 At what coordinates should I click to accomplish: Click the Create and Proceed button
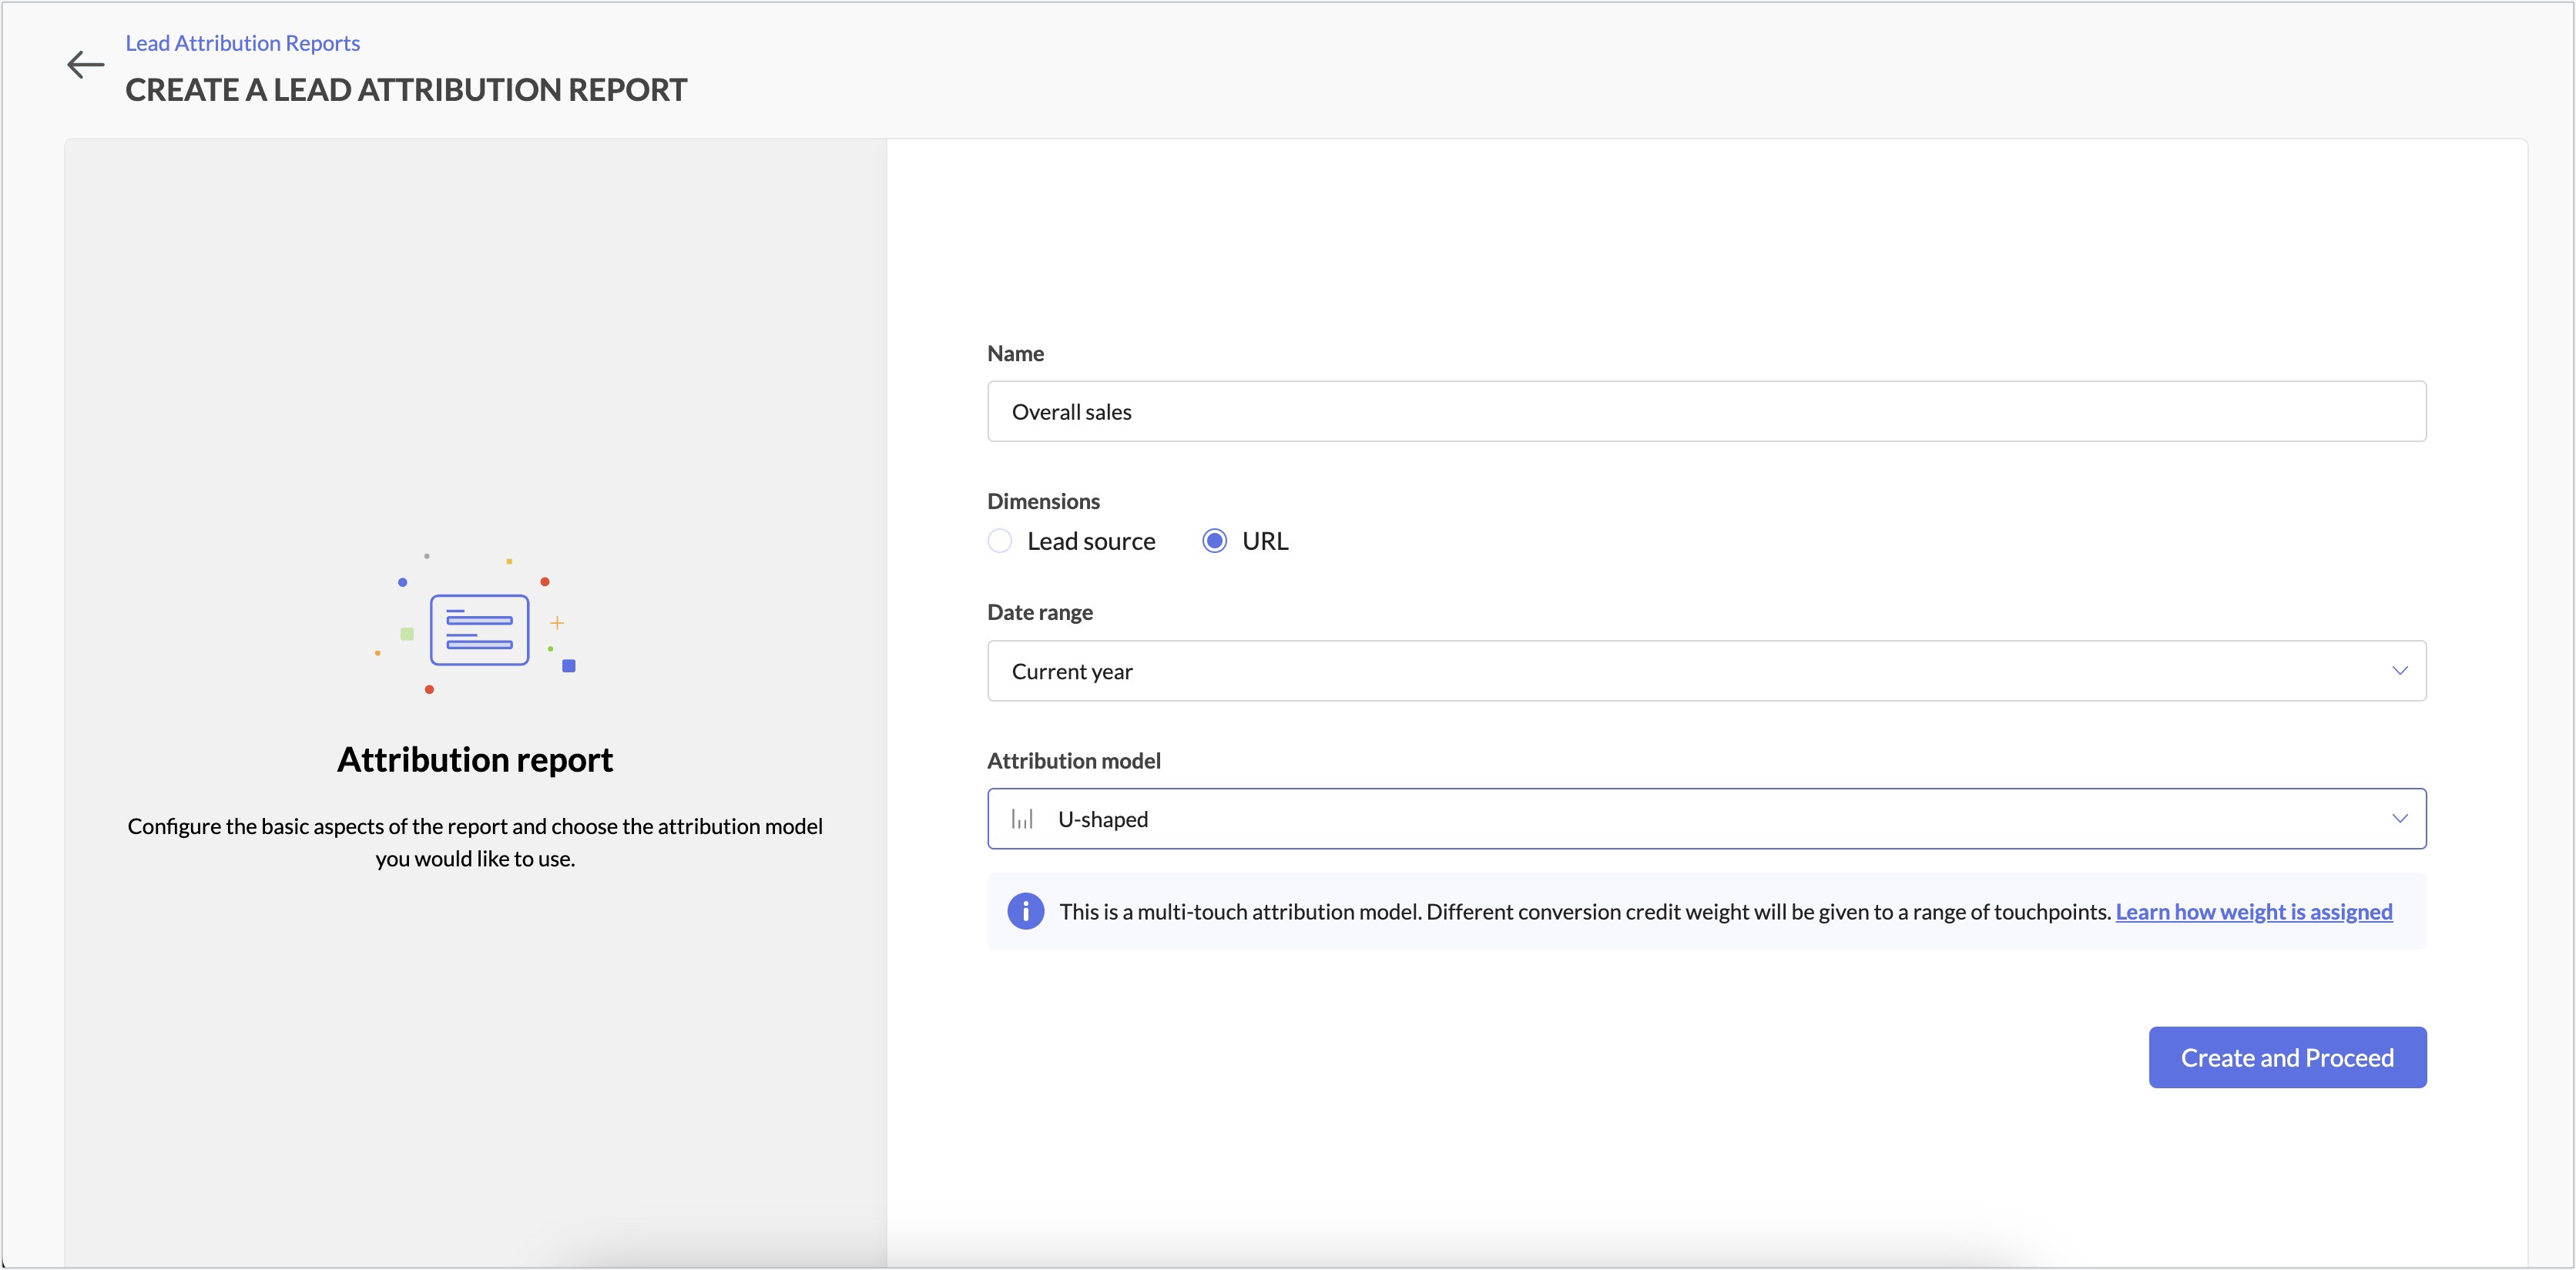2287,1057
